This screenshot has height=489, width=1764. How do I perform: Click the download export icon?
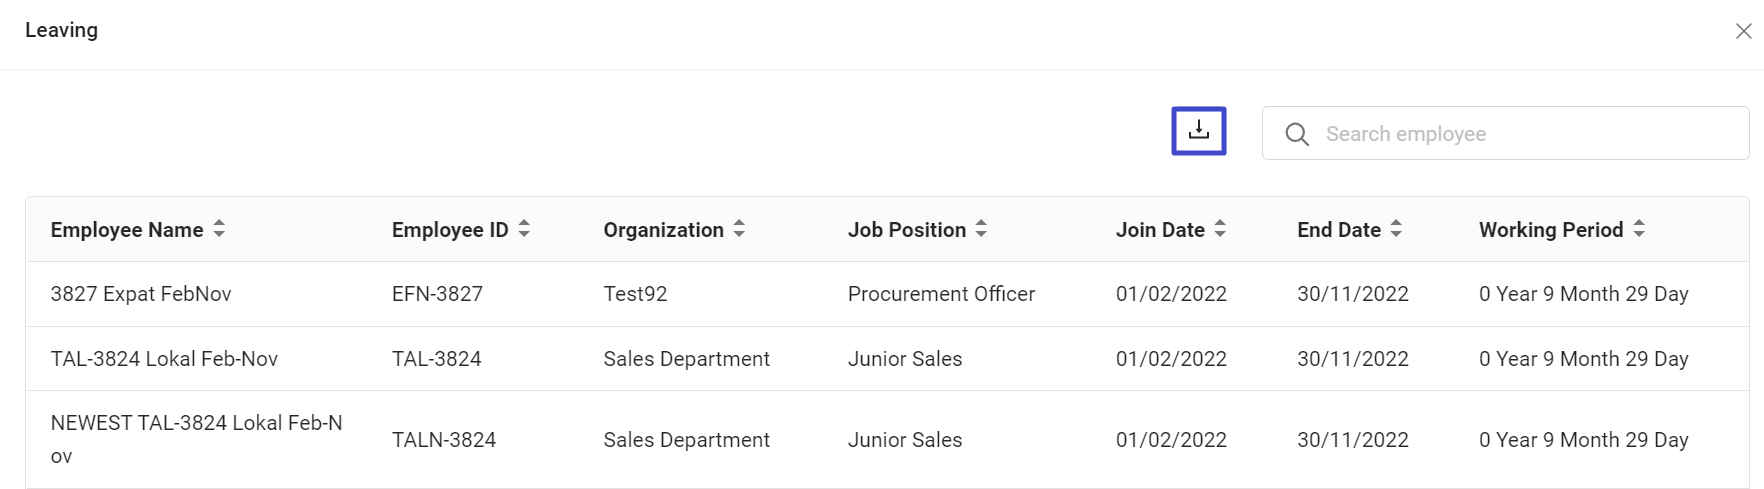click(x=1198, y=131)
